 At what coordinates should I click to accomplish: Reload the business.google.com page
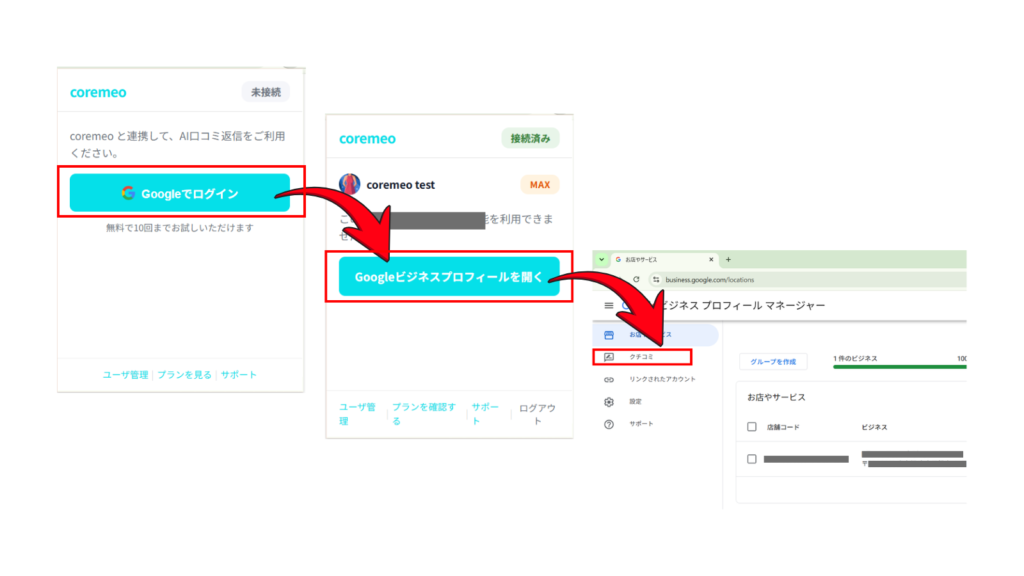point(636,280)
